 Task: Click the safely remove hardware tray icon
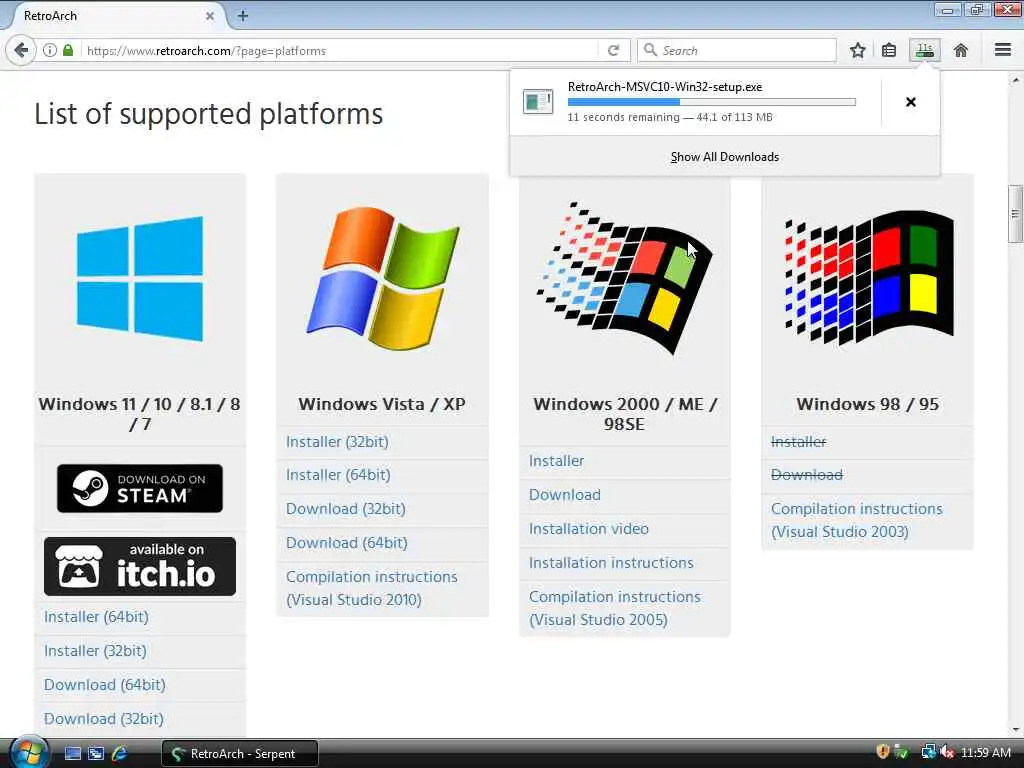(x=902, y=752)
